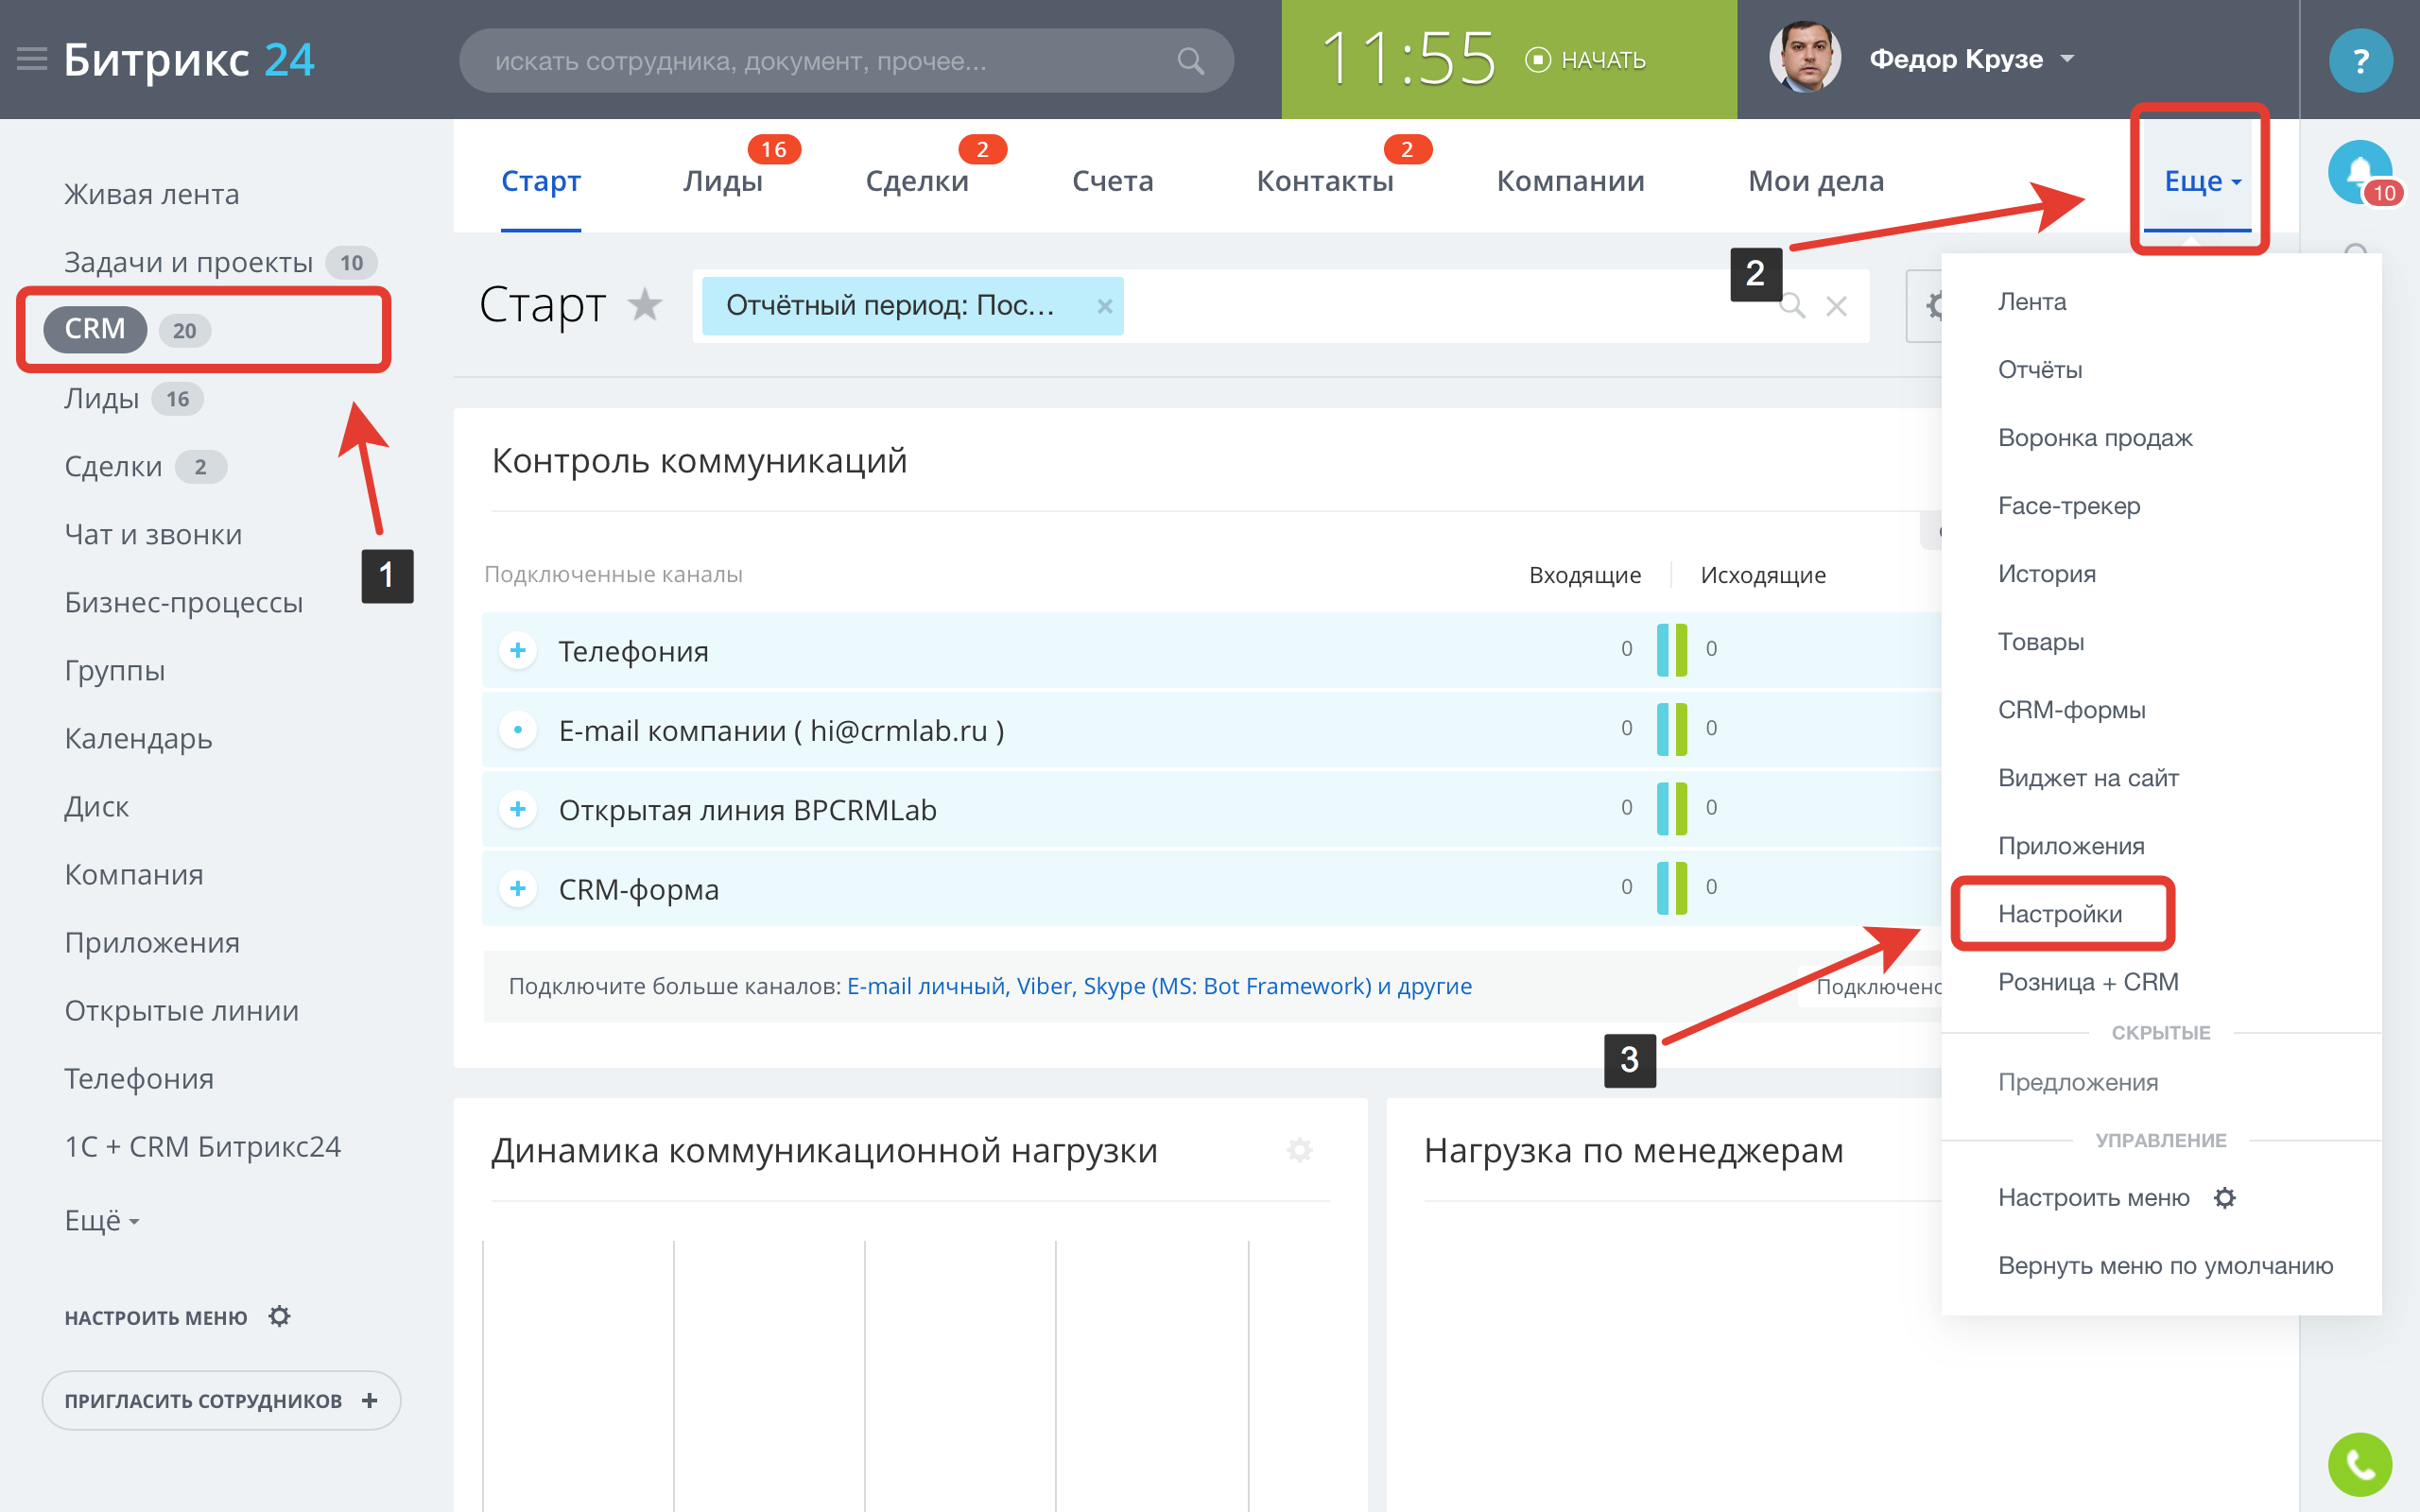Open the notifications bell icon

(2360, 172)
